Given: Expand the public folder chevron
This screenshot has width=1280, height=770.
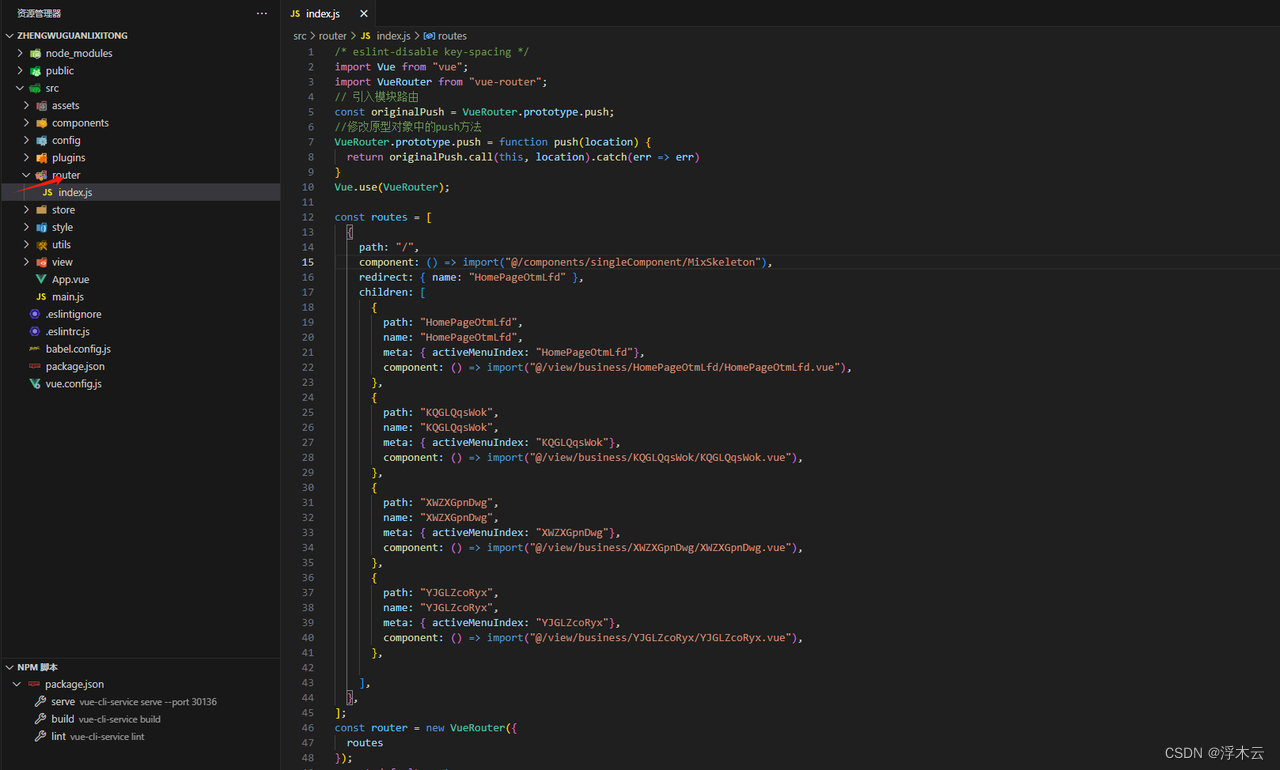Looking at the screenshot, I should [20, 71].
